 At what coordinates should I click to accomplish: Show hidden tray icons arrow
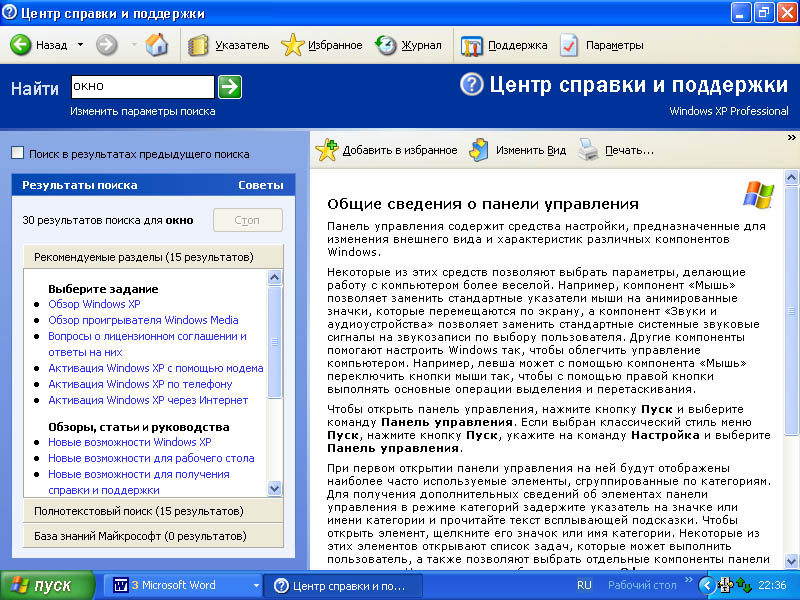point(707,585)
